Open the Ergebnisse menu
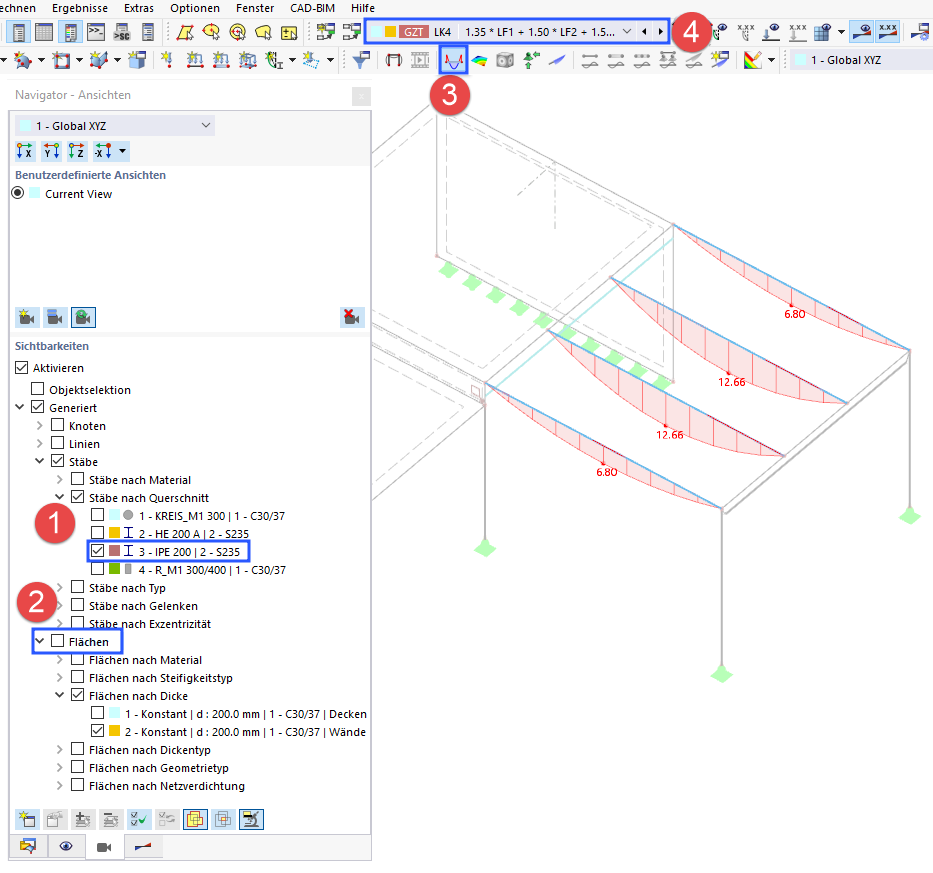Viewport: 933px width, 873px height. (x=80, y=8)
